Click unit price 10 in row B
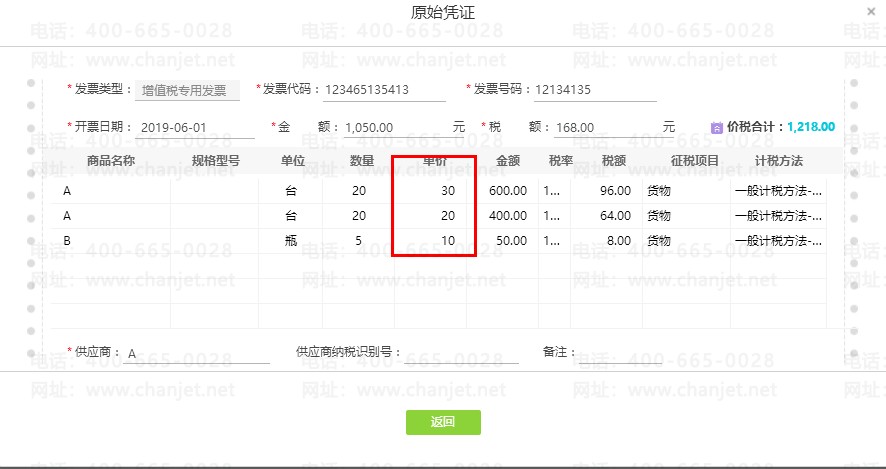Image resolution: width=886 pixels, height=469 pixels. [x=431, y=241]
